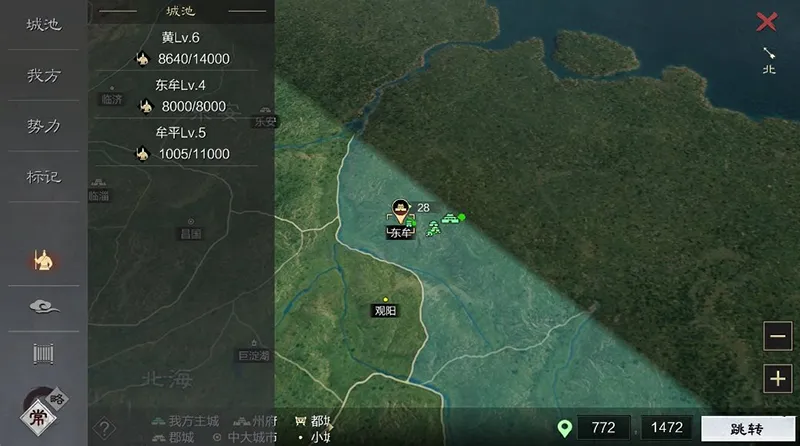Switch to the 势力 tab
800x446 pixels.
click(x=43, y=126)
